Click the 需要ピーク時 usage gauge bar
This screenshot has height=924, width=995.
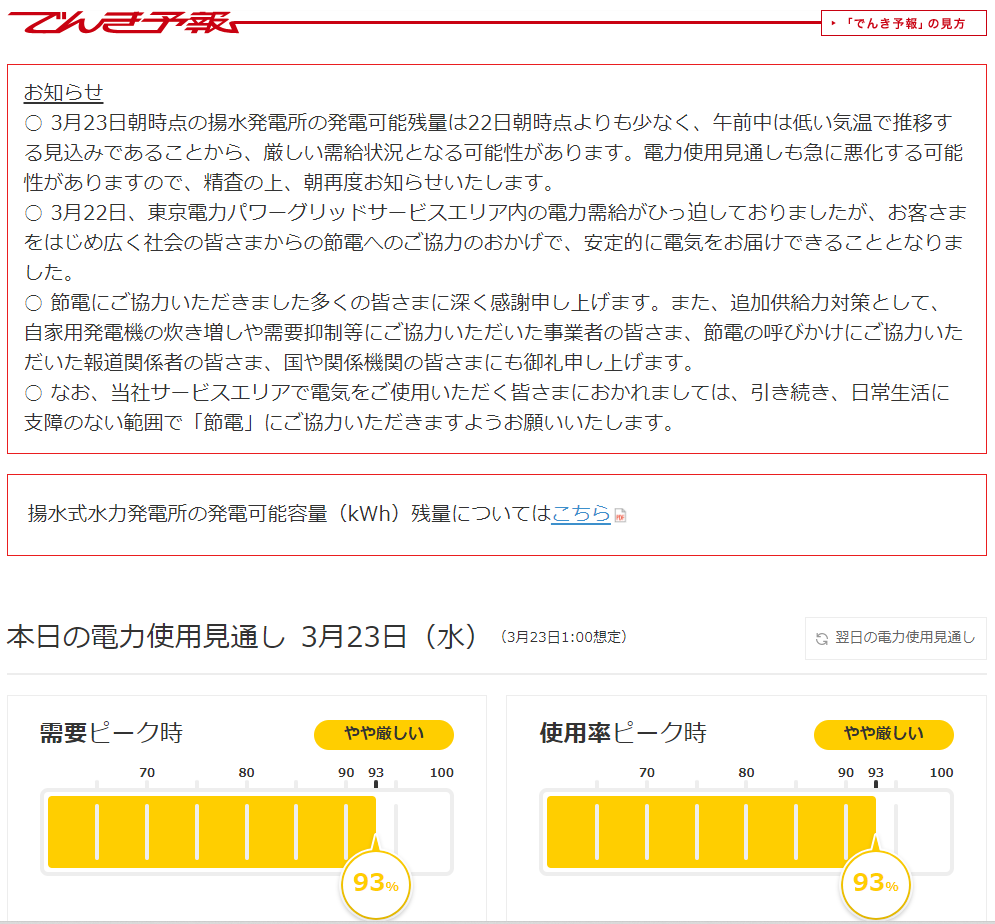tap(247, 832)
